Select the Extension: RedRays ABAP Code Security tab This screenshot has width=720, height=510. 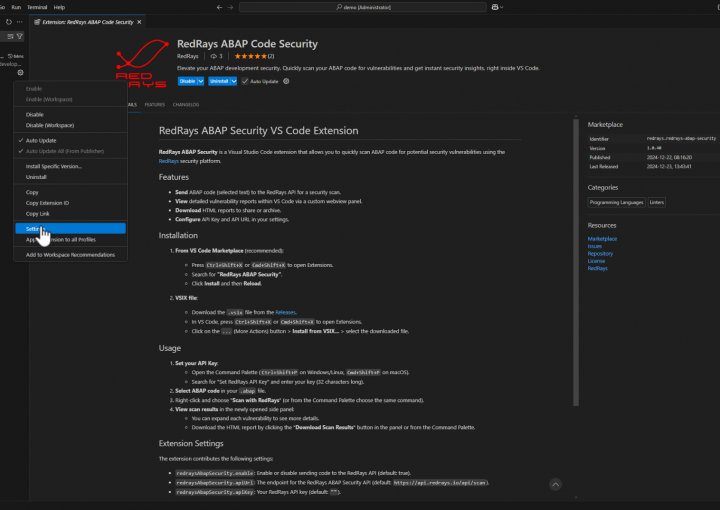click(x=87, y=22)
